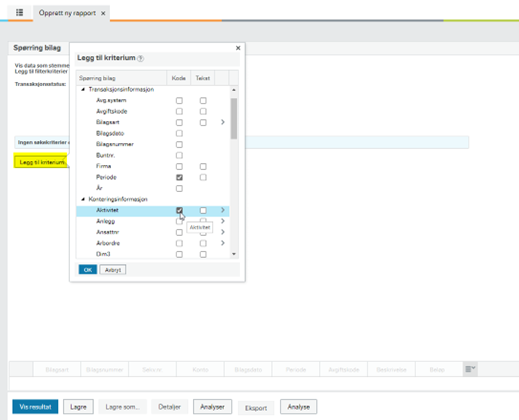The image size is (519, 420).
Task: Check the Kode box for Bilagsnummer
Action: tap(179, 144)
